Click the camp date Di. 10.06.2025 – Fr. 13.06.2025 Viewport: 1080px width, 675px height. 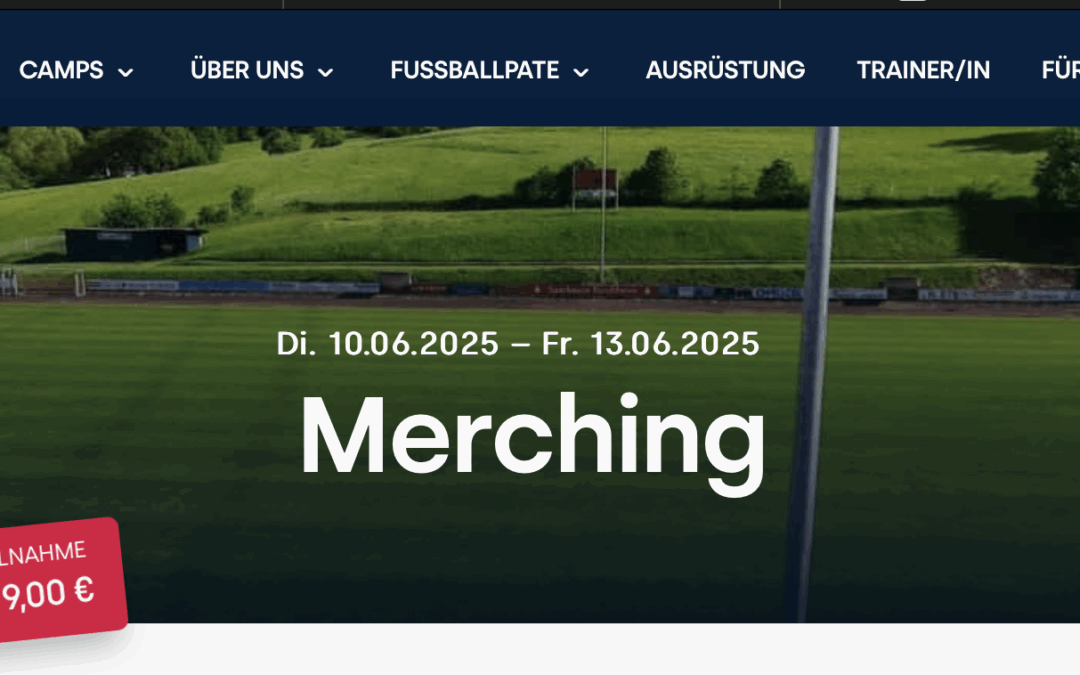[x=518, y=344]
